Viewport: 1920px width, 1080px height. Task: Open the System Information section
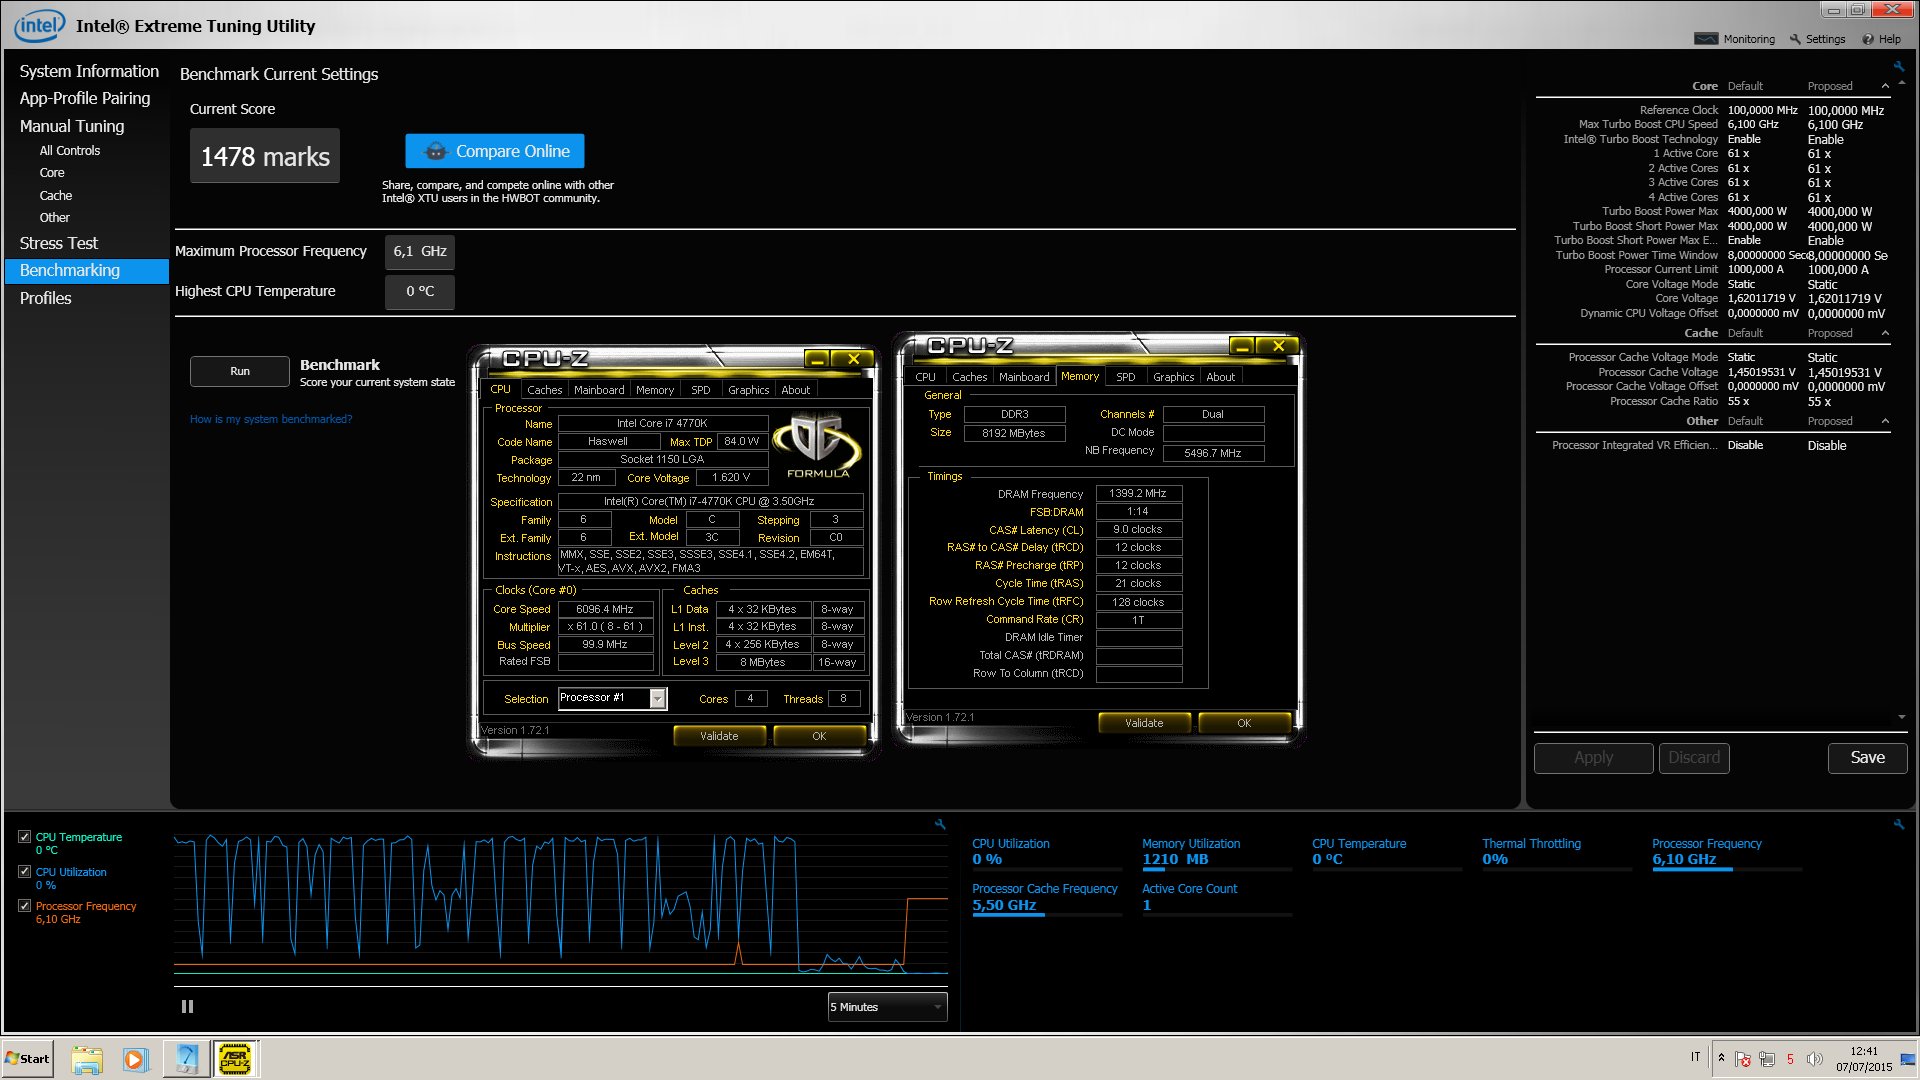(89, 71)
